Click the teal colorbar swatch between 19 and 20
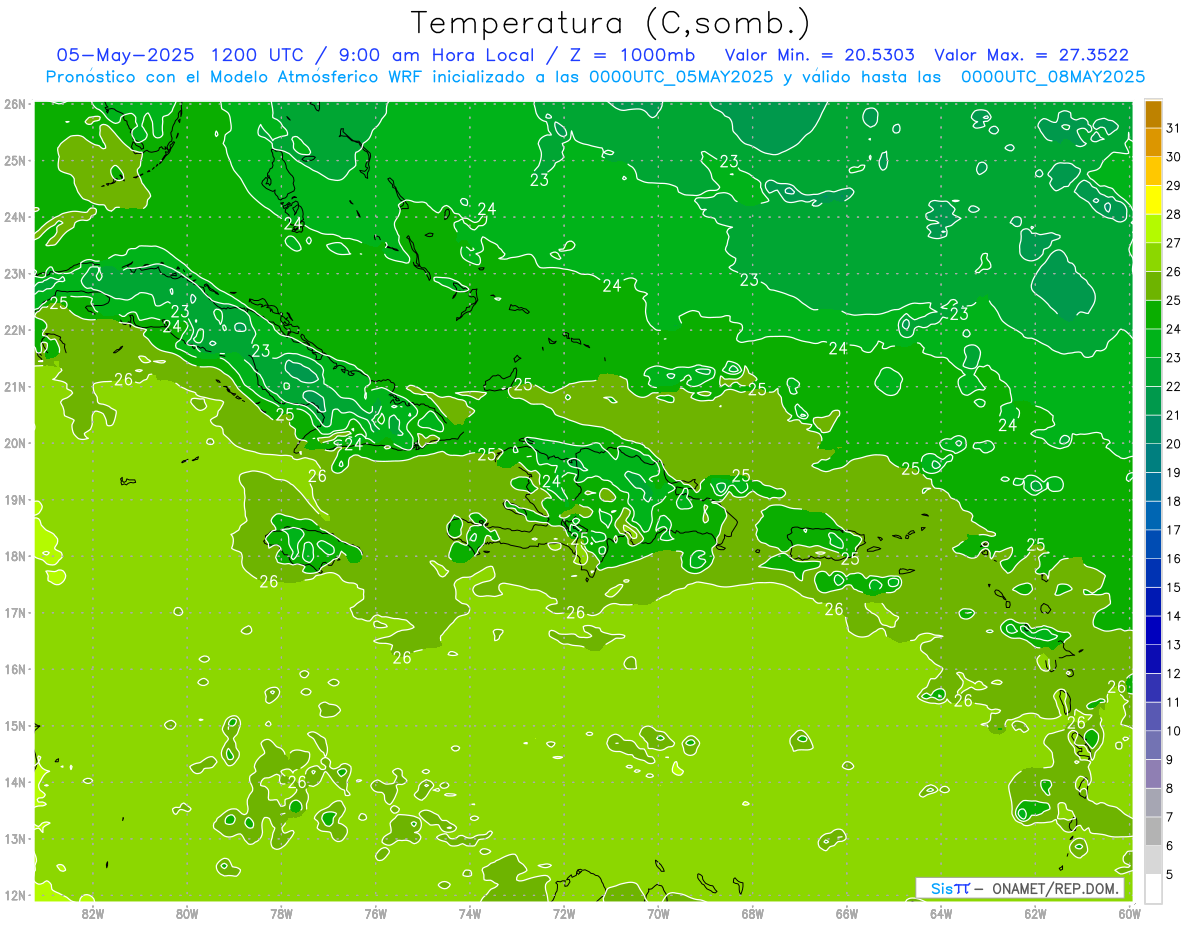 (1153, 459)
